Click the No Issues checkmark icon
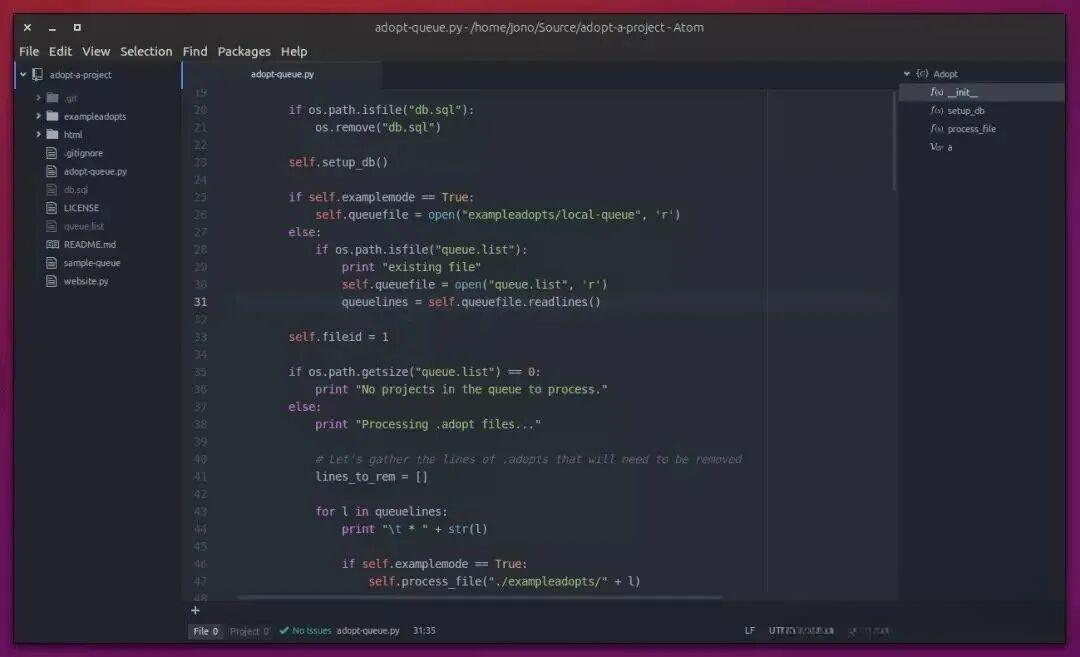The width and height of the screenshot is (1080, 657). pyautogui.click(x=284, y=630)
